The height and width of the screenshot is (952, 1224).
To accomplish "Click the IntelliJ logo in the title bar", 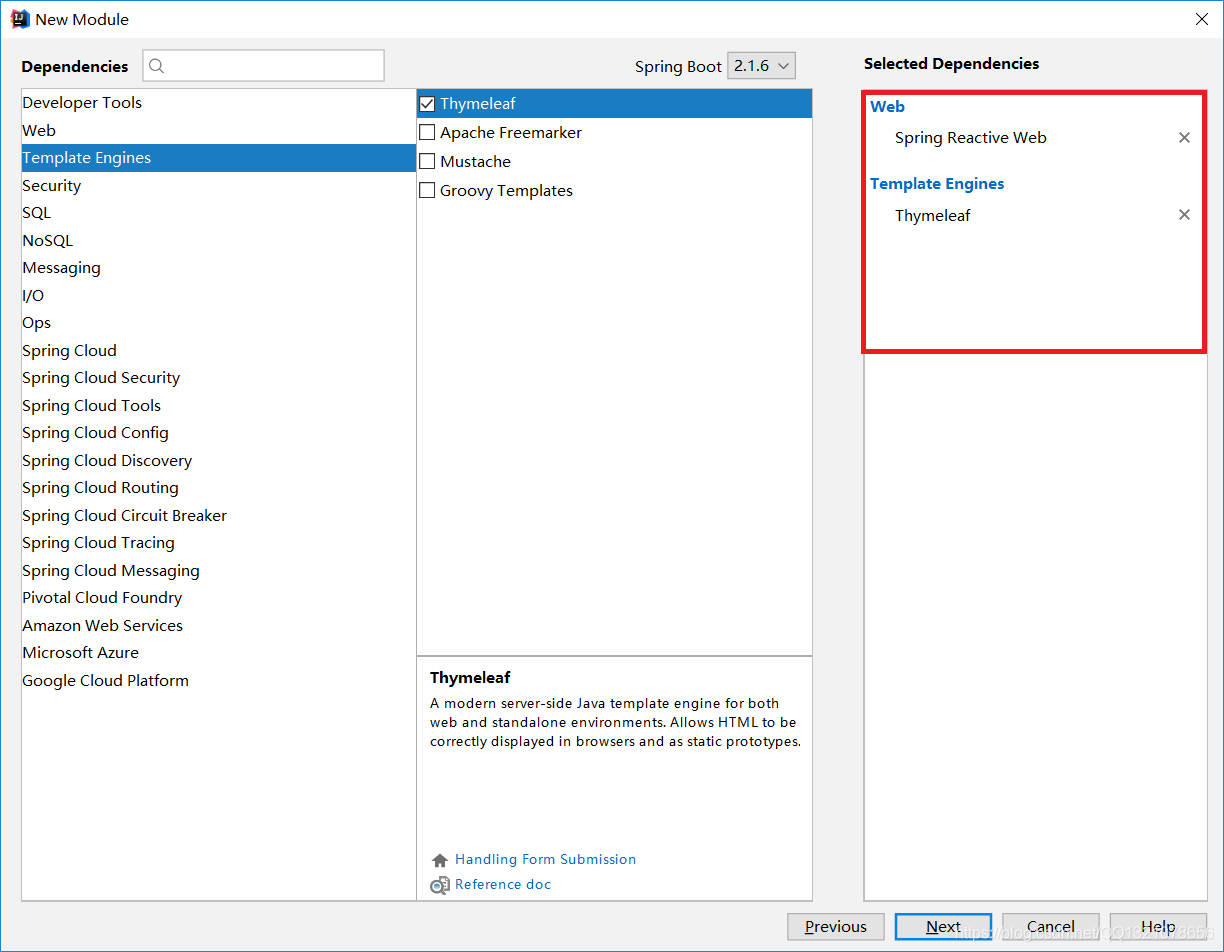I will (19, 19).
